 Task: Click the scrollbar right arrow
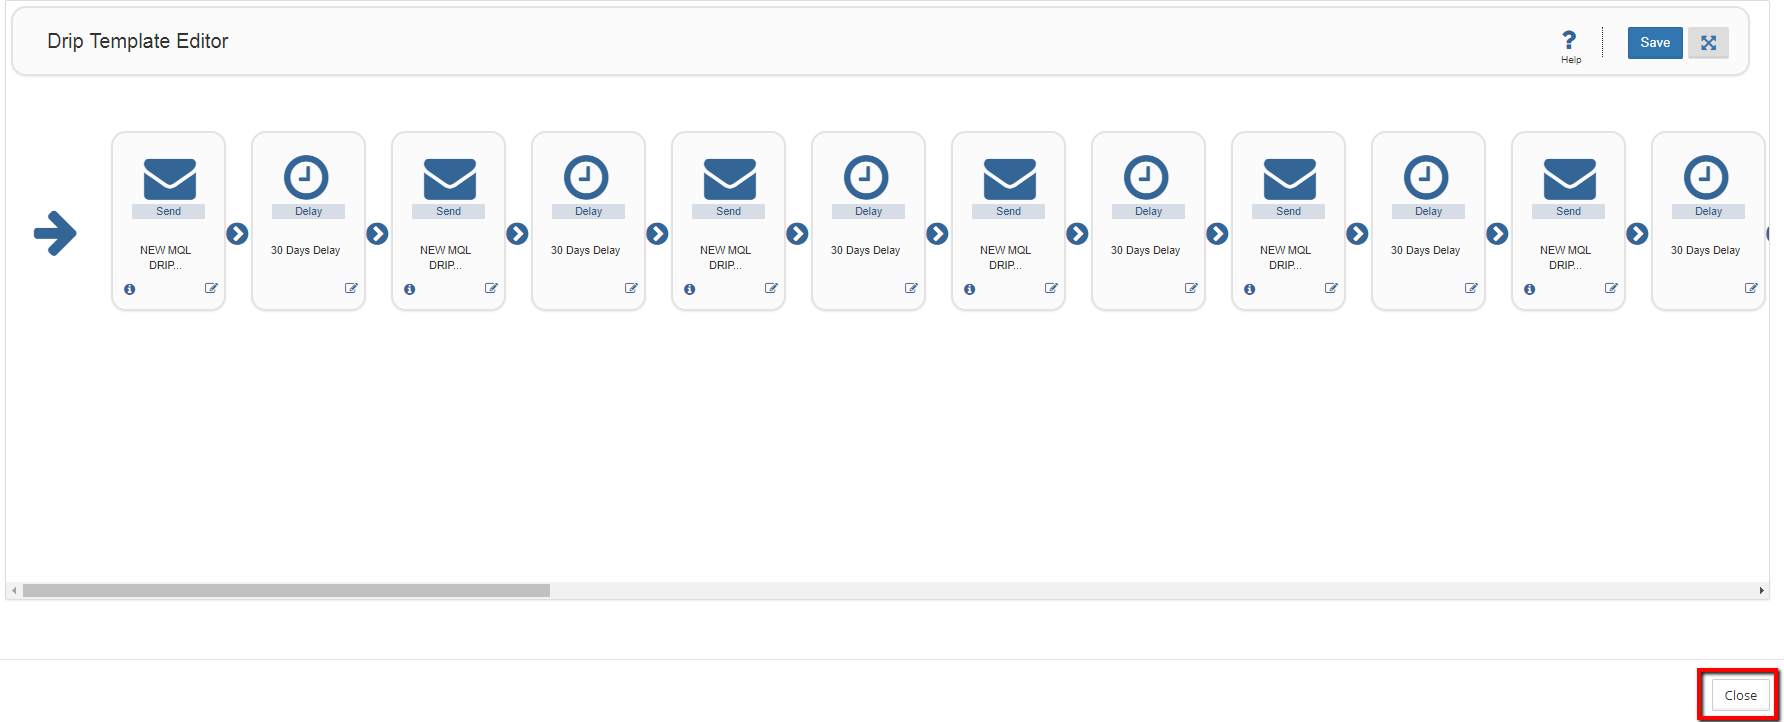click(x=1761, y=590)
